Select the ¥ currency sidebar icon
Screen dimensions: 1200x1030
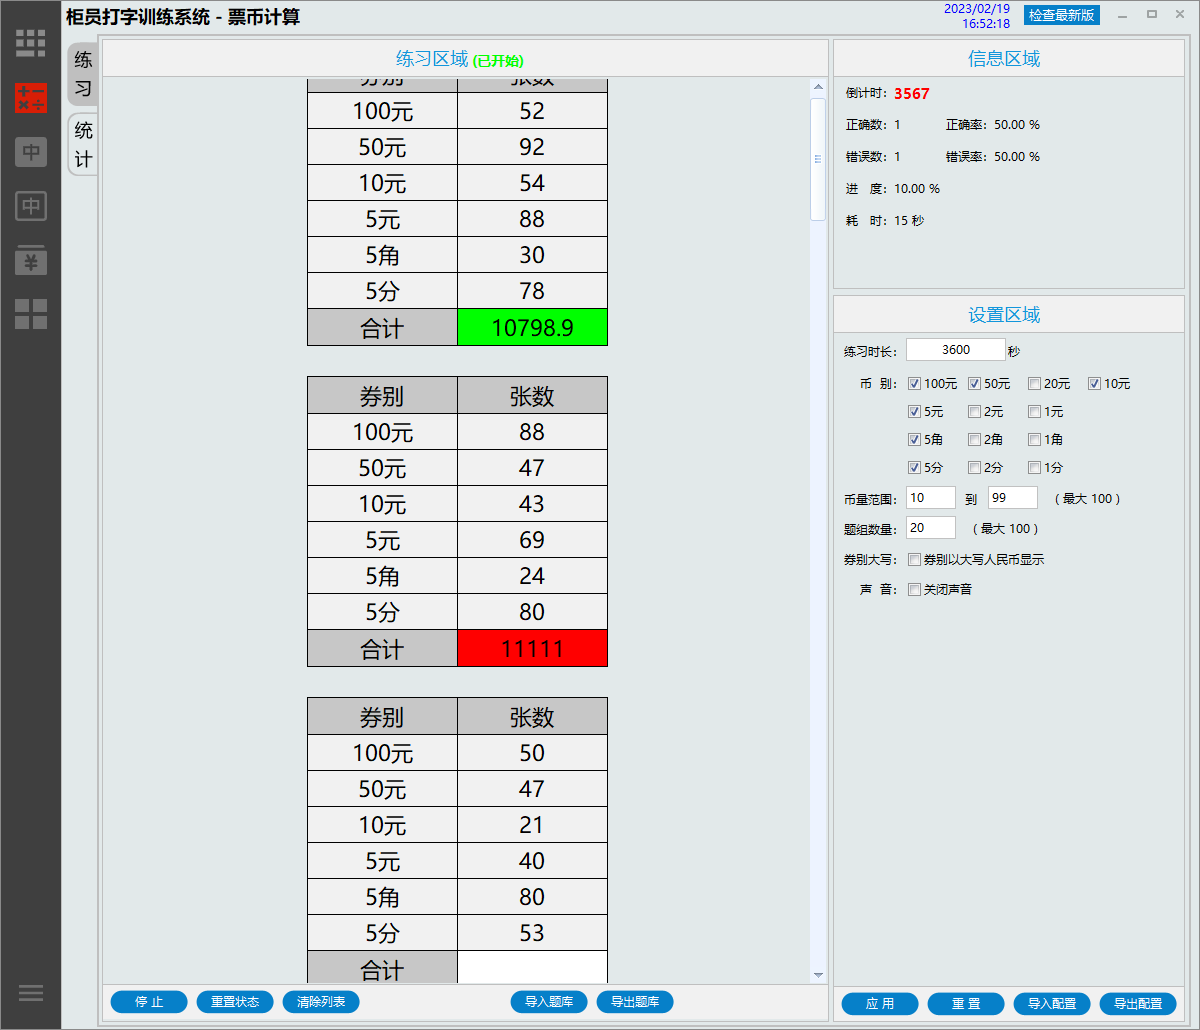31,260
